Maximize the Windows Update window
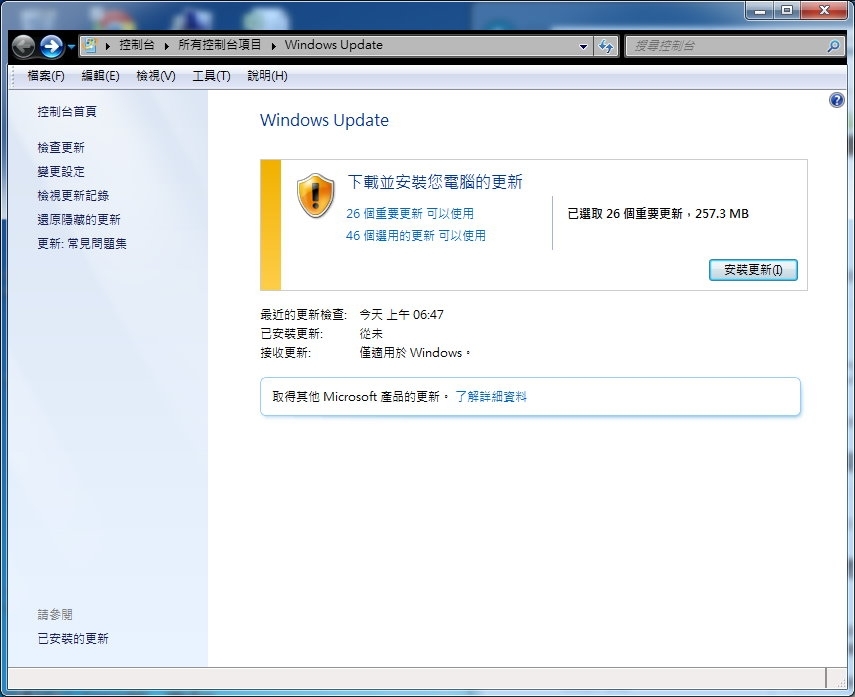The image size is (855, 697). point(786,10)
